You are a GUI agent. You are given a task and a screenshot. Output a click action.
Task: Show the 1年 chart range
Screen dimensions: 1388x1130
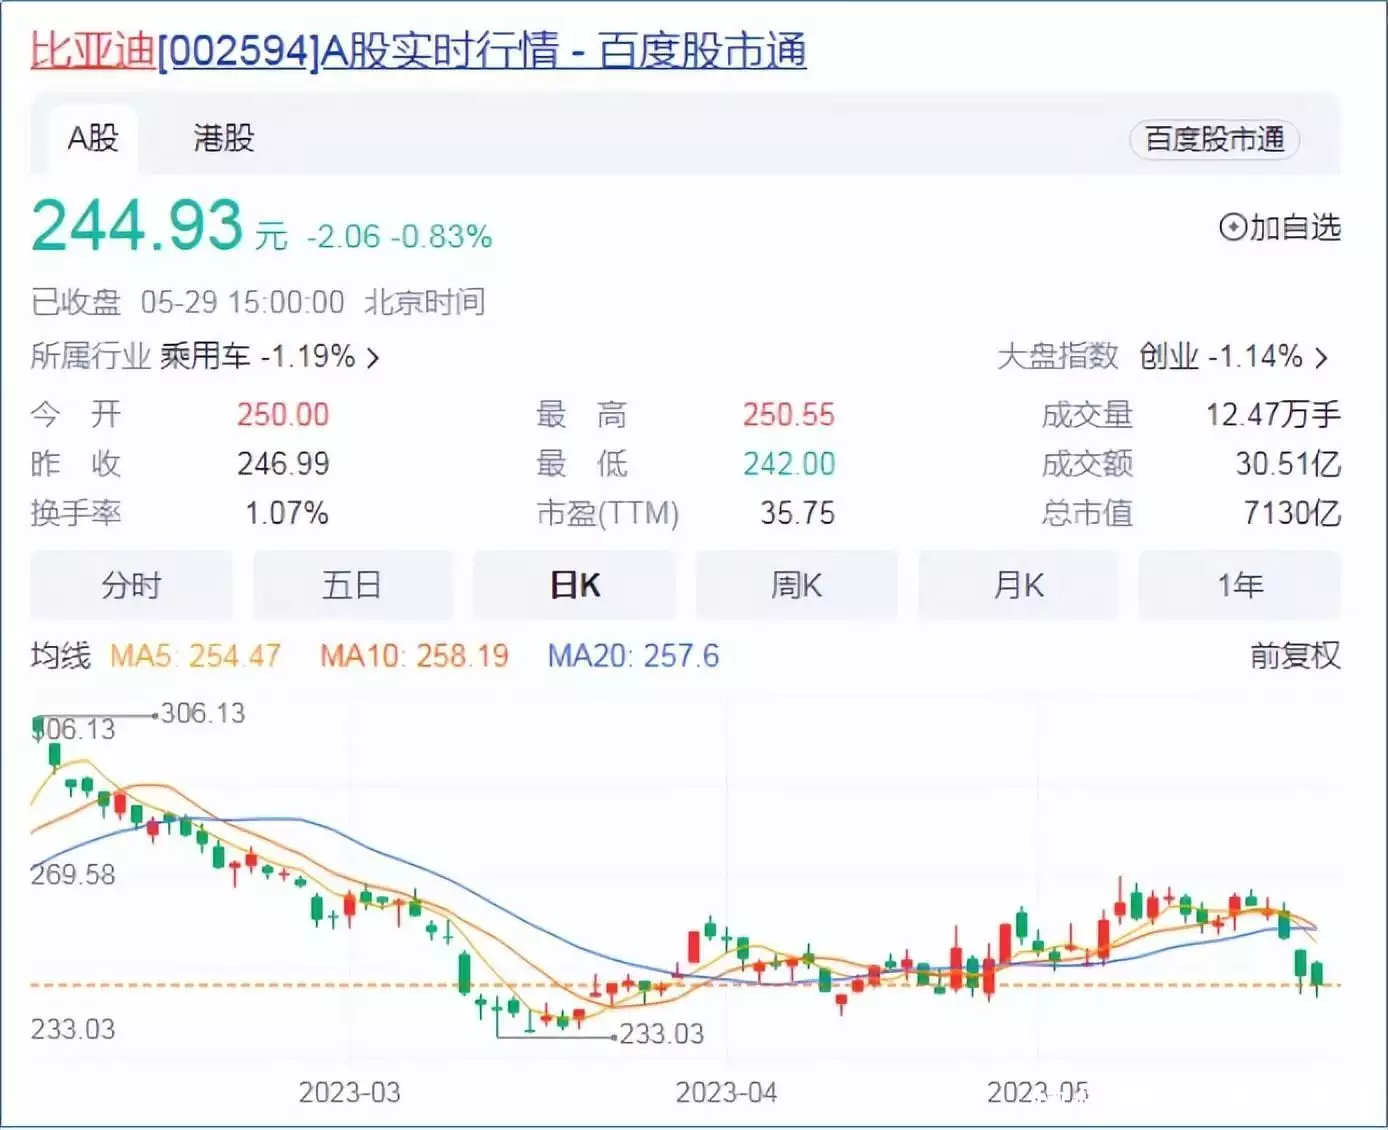(1240, 585)
